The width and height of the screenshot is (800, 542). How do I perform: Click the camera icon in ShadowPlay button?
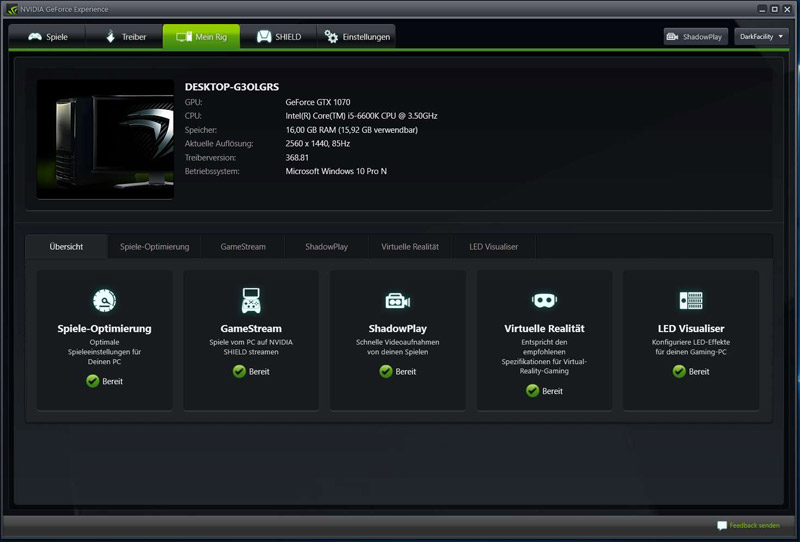pos(672,37)
